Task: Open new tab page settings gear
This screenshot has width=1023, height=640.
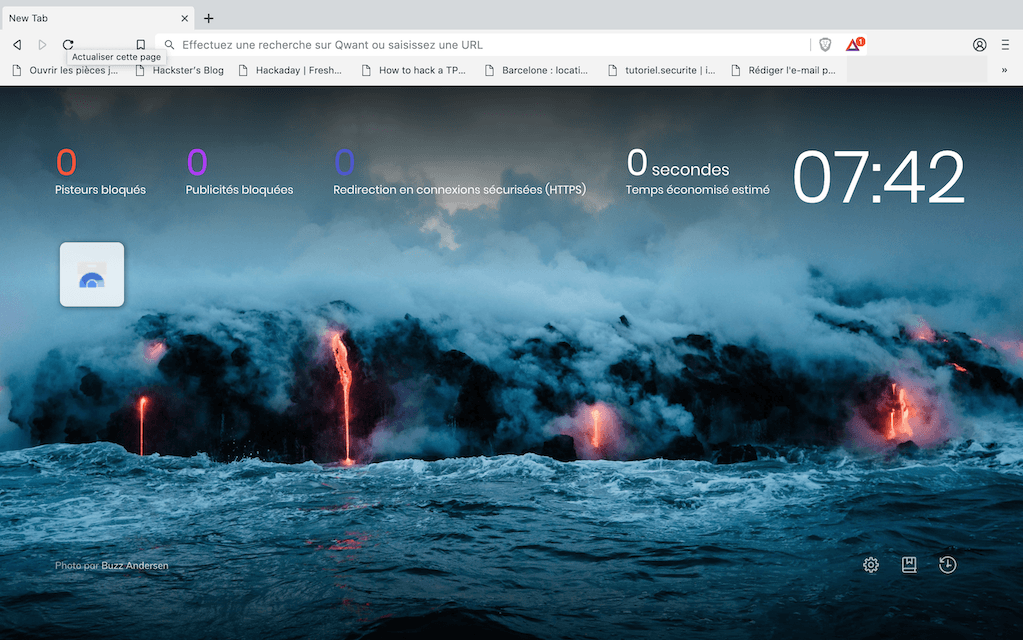Action: point(871,565)
